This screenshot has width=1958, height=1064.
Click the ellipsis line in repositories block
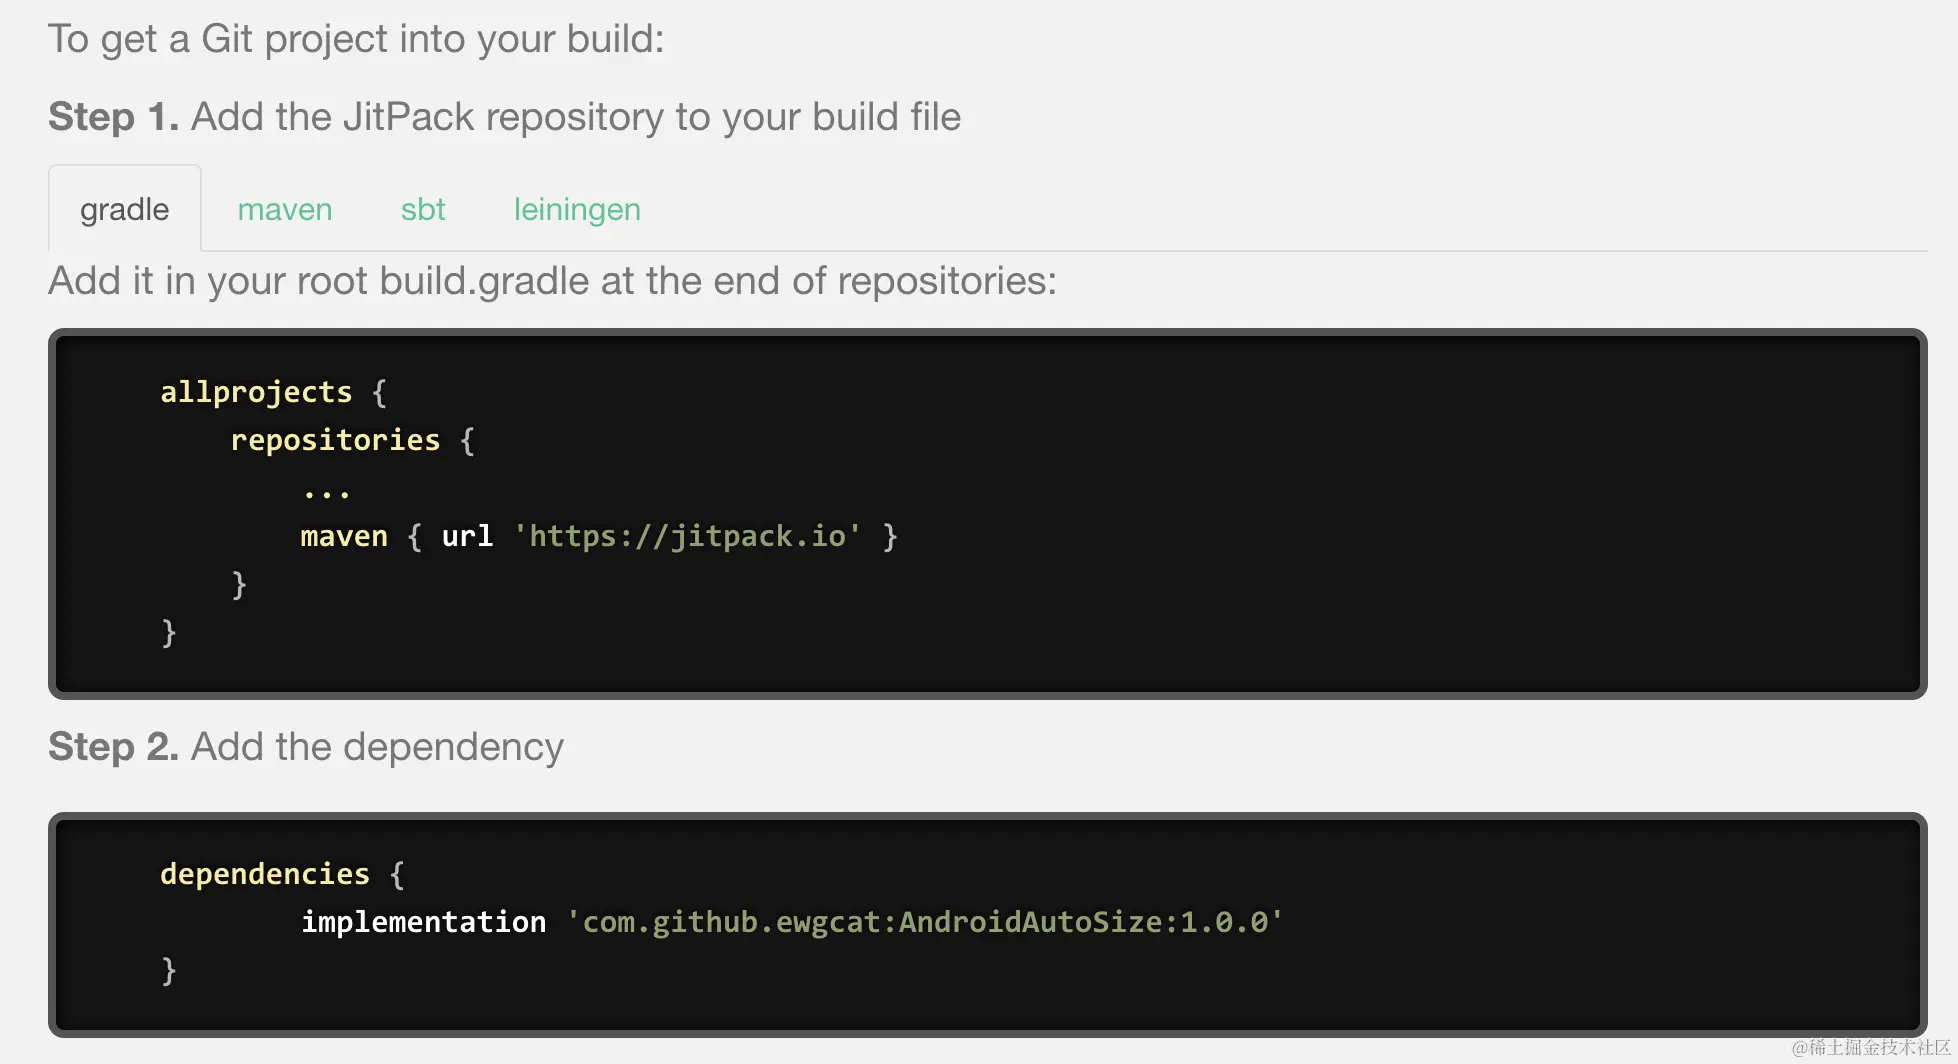pyautogui.click(x=326, y=490)
